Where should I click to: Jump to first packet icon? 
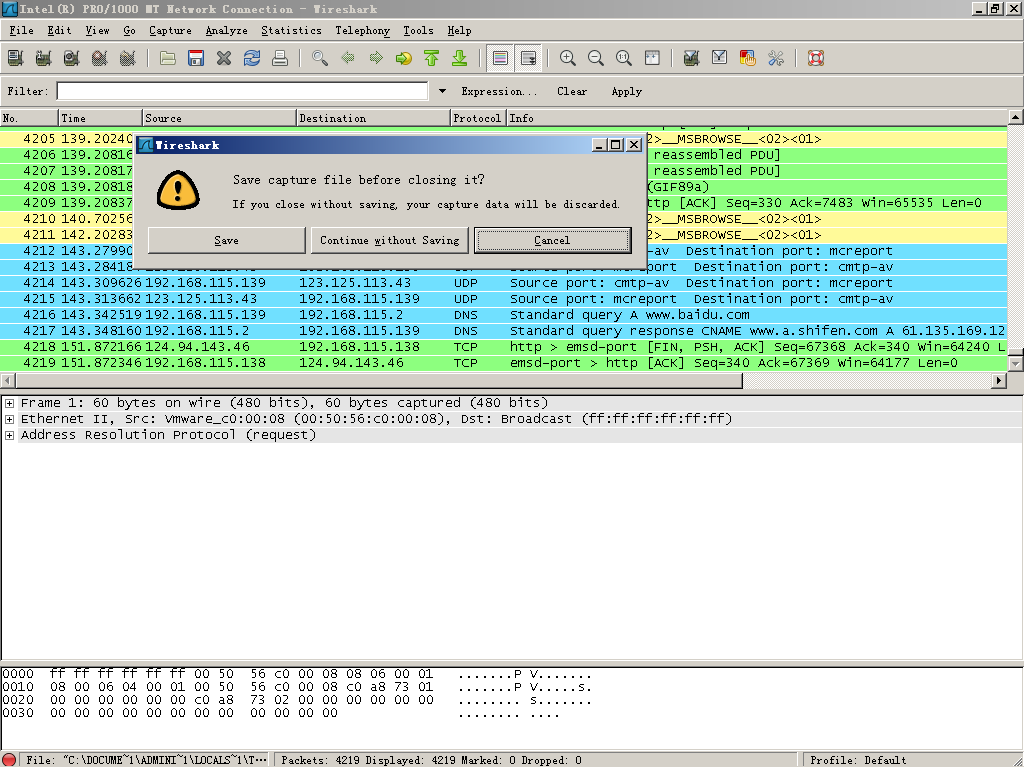[432, 58]
